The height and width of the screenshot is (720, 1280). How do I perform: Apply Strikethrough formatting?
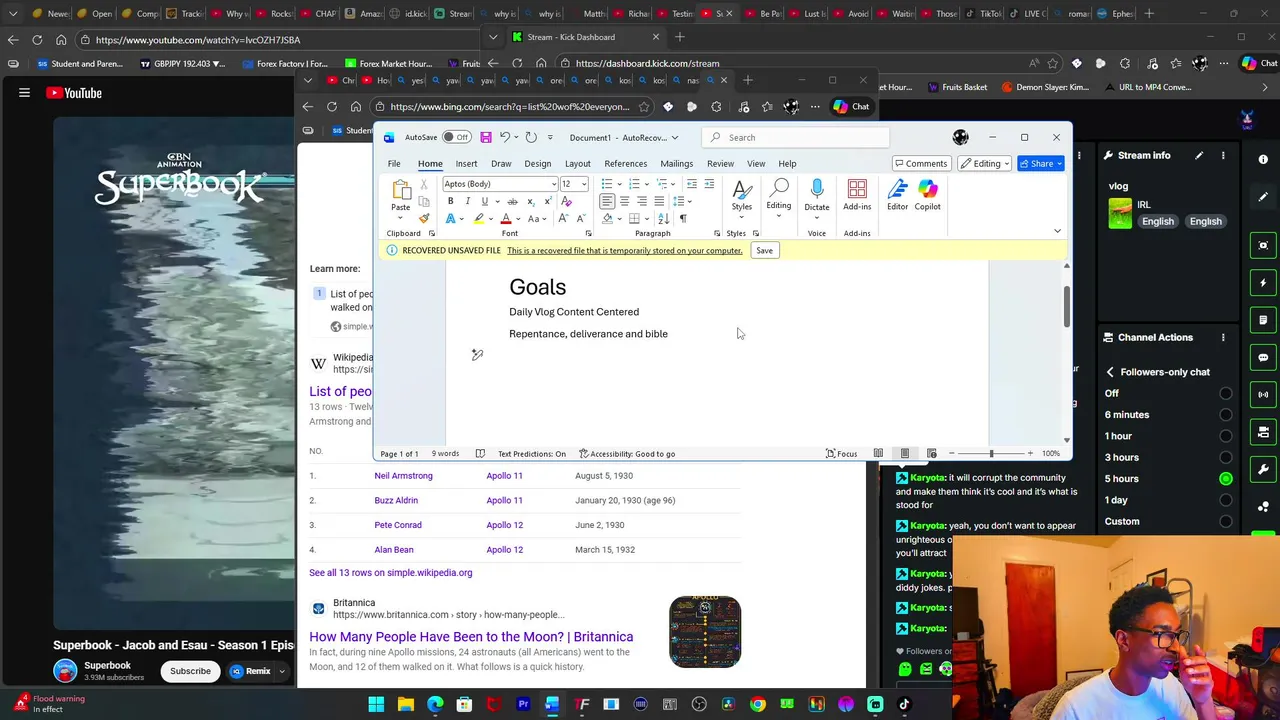click(512, 201)
